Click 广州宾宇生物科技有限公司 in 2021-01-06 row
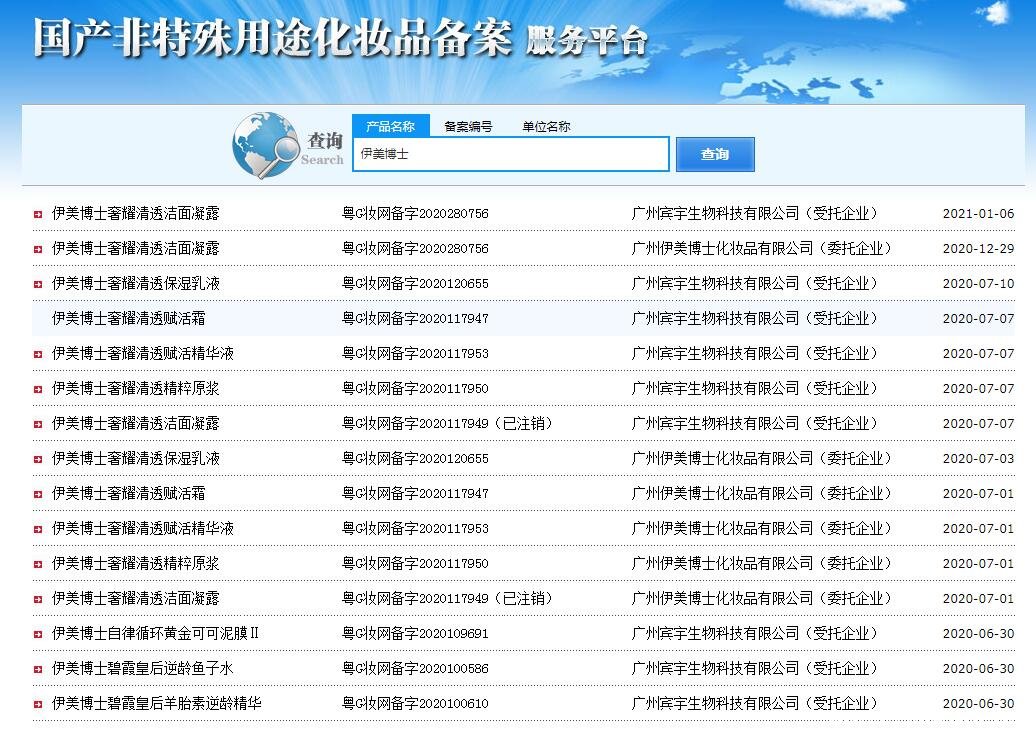Image resolution: width=1036 pixels, height=732 pixels. pyautogui.click(x=716, y=213)
